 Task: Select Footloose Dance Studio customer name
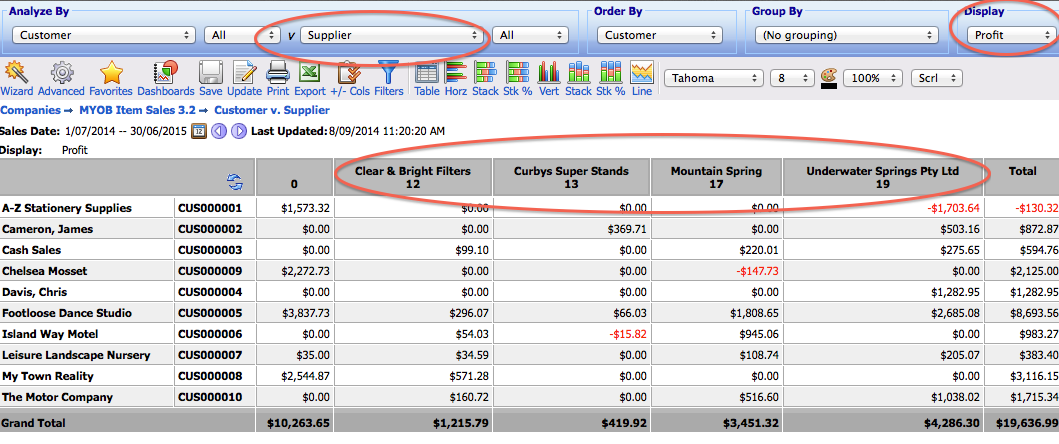(67, 313)
